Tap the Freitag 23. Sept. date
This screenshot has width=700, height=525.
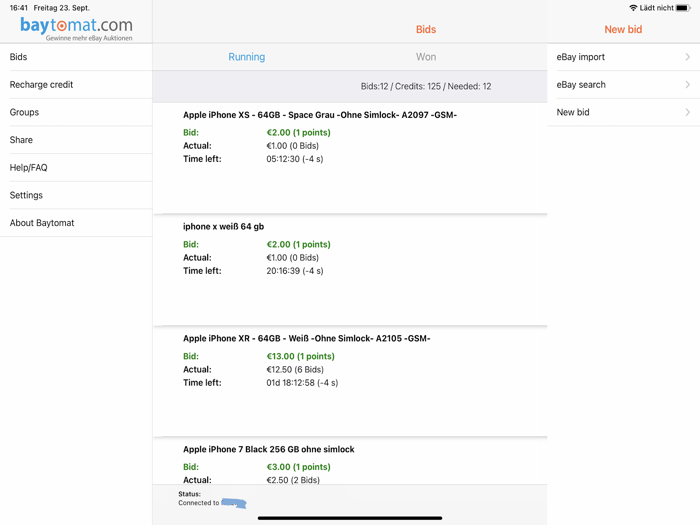pos(62,8)
